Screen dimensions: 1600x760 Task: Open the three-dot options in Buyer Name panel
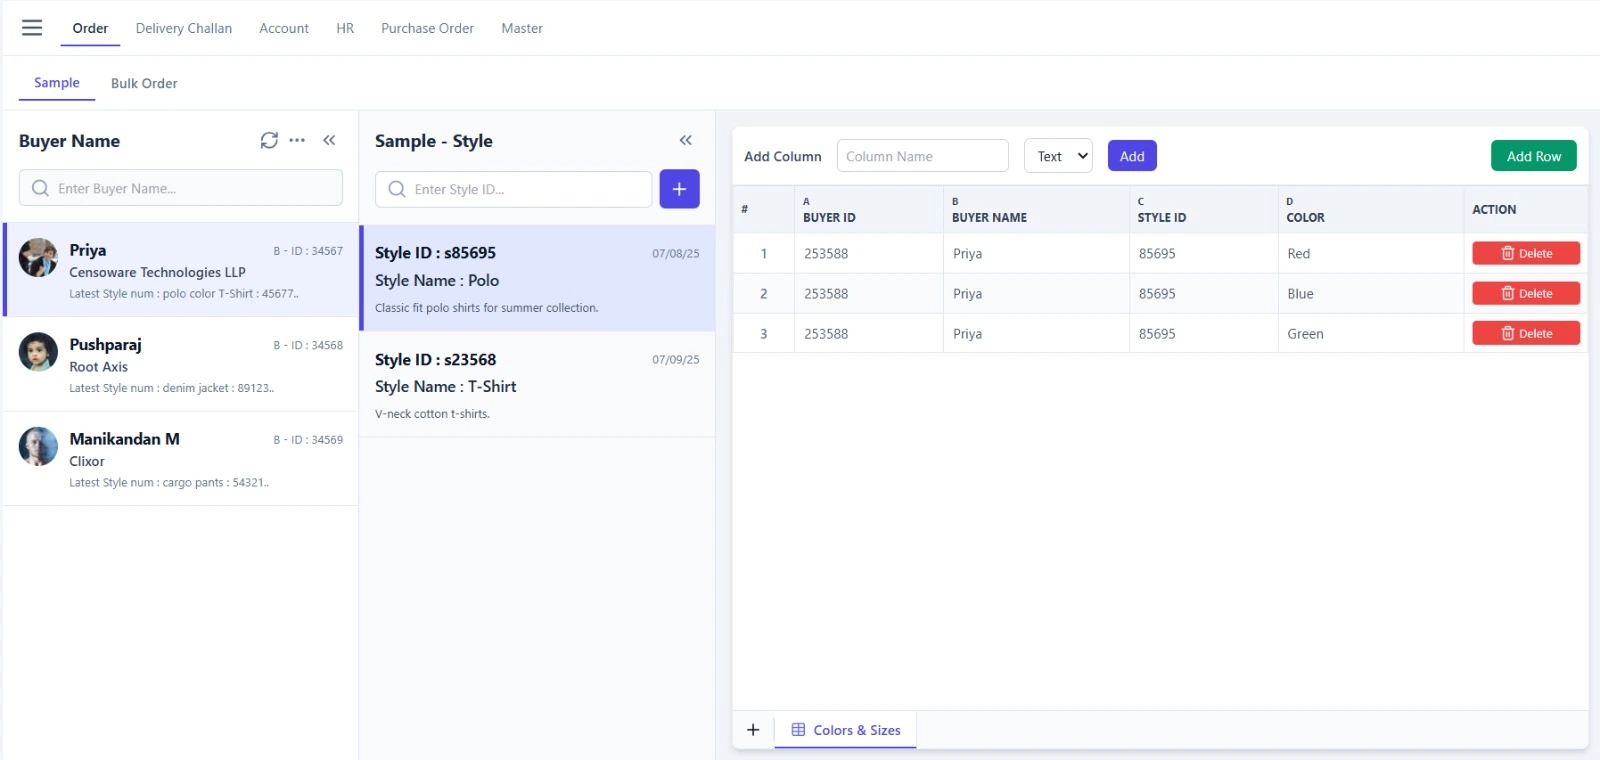coord(297,141)
